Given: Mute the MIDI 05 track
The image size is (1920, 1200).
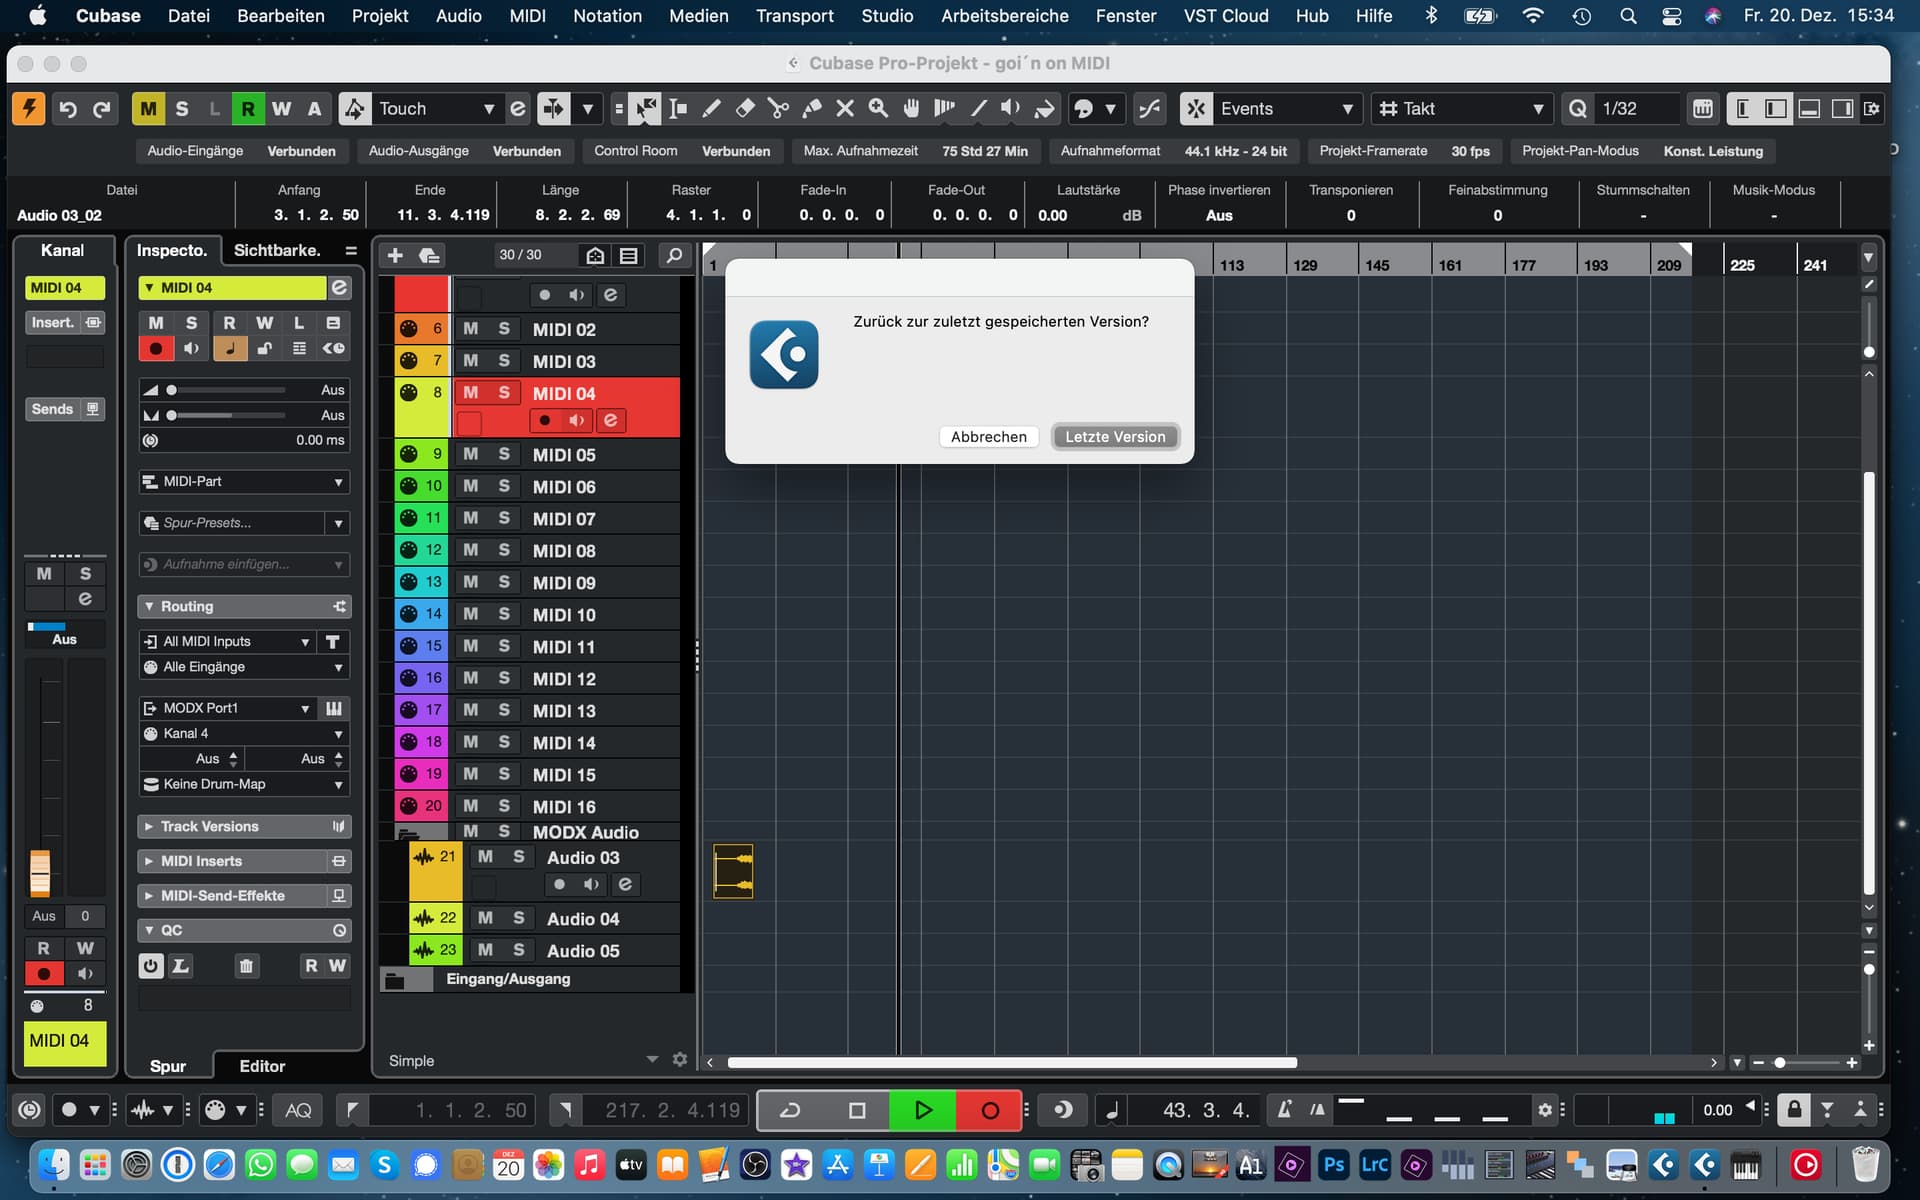Looking at the screenshot, I should click(x=470, y=454).
